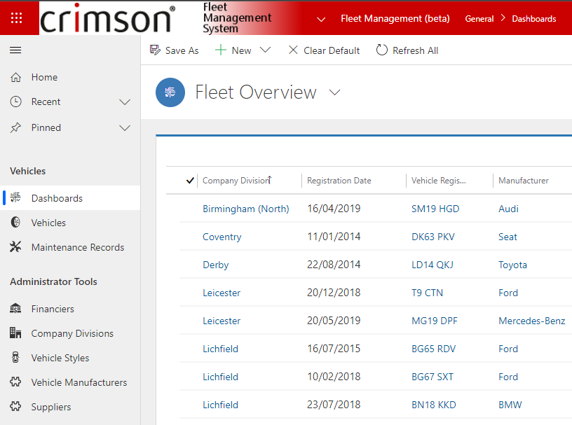Open vehicle registration T9 CTN

point(427,293)
